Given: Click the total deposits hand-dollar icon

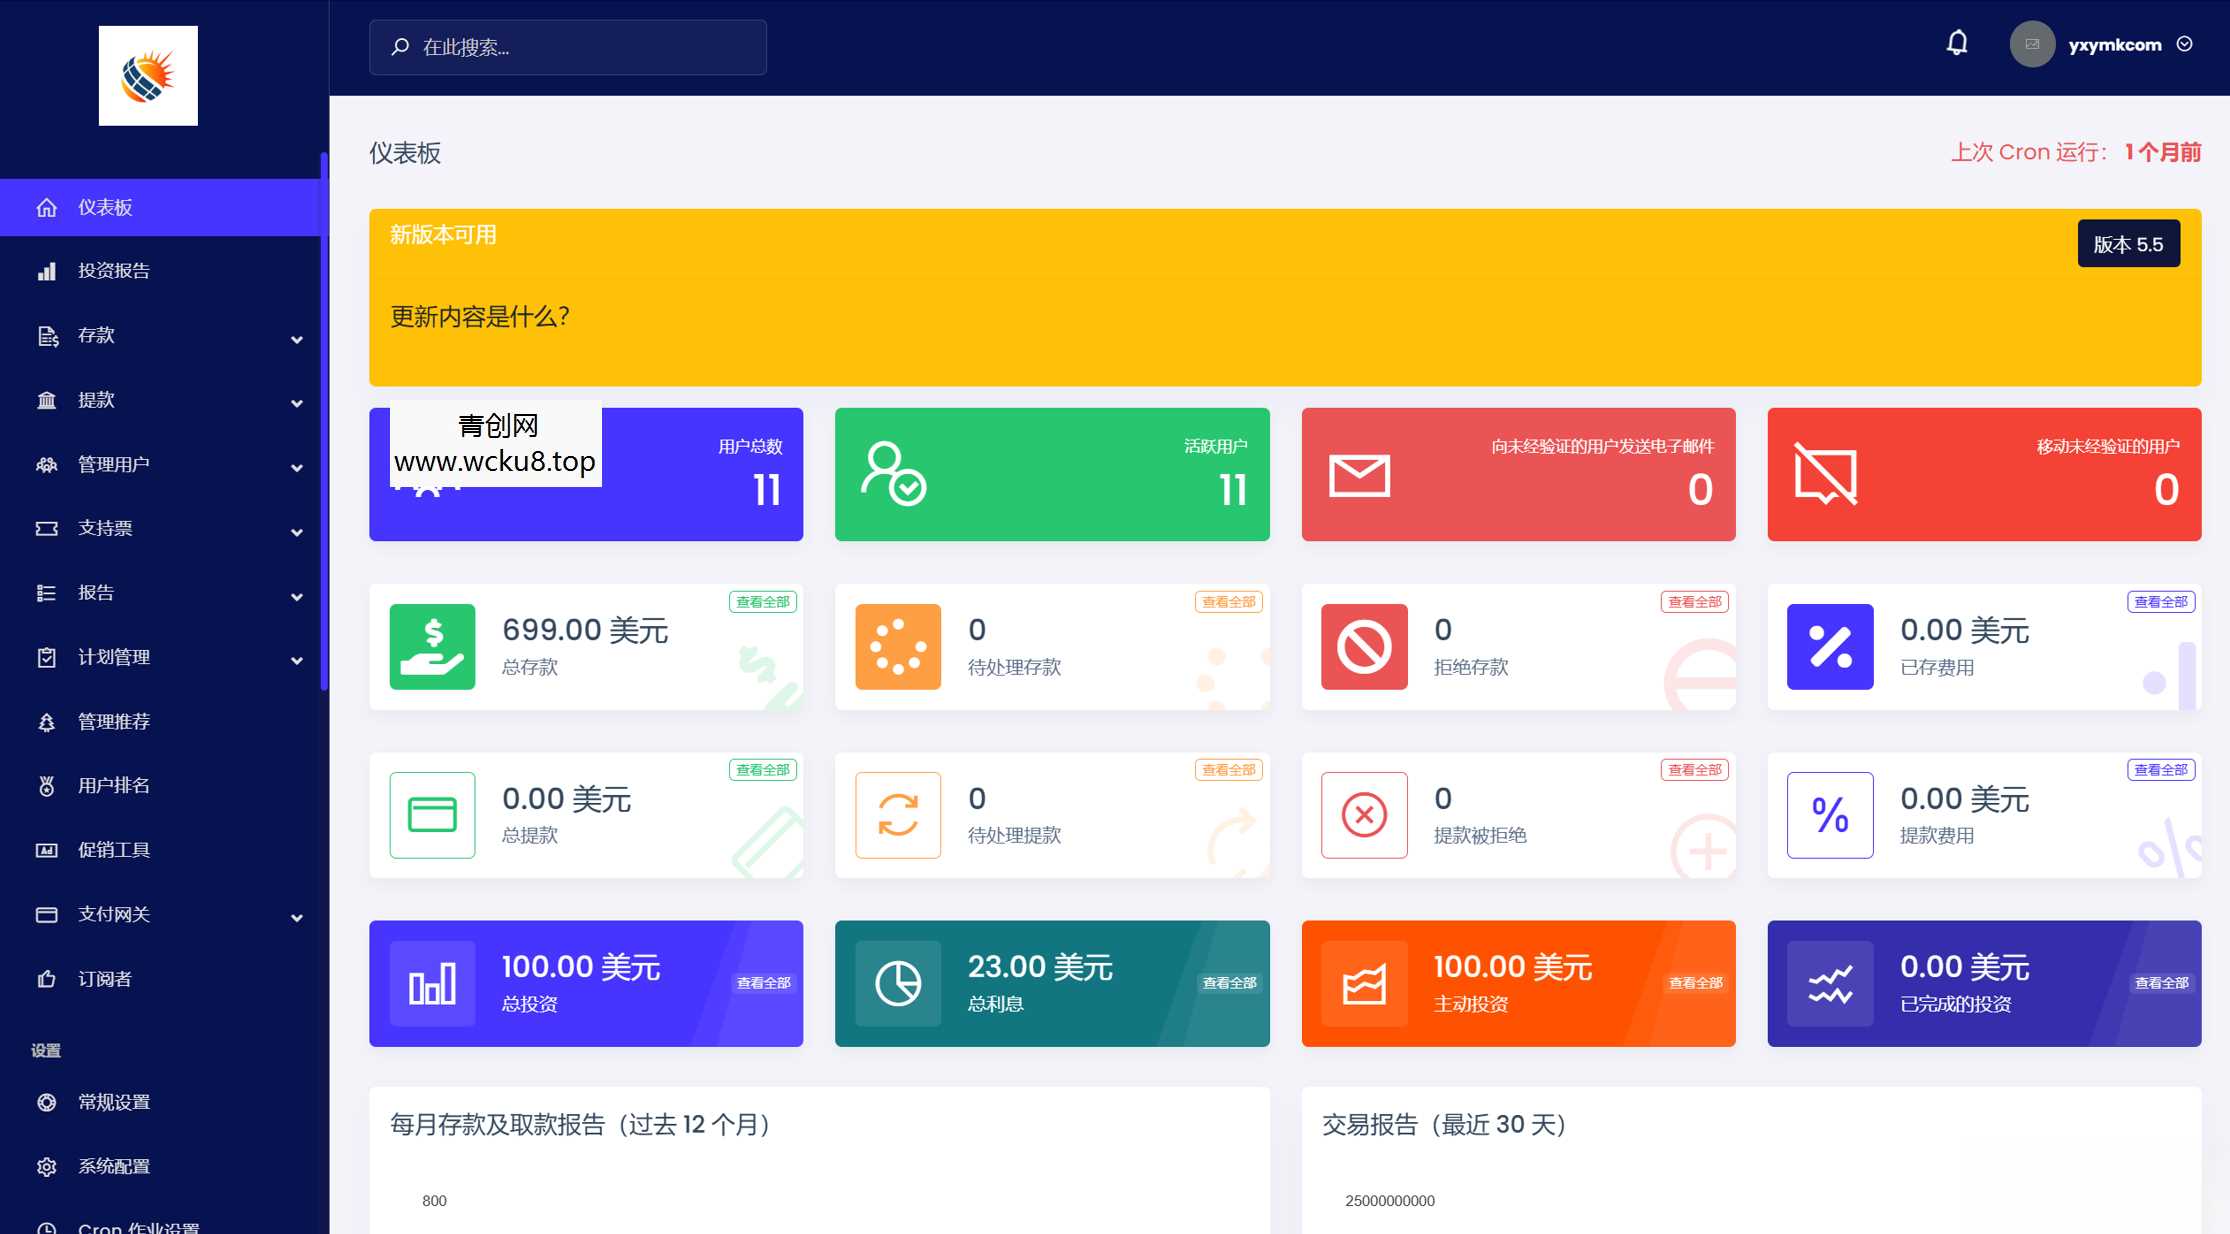Looking at the screenshot, I should 432,647.
